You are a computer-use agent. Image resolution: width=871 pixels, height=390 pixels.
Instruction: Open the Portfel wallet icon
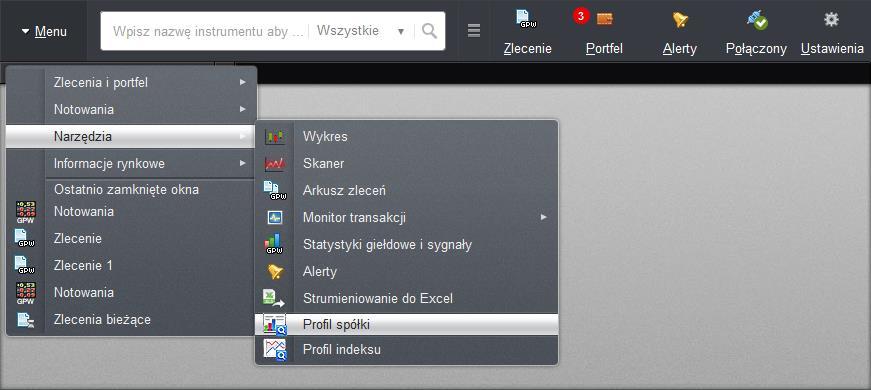point(605,19)
